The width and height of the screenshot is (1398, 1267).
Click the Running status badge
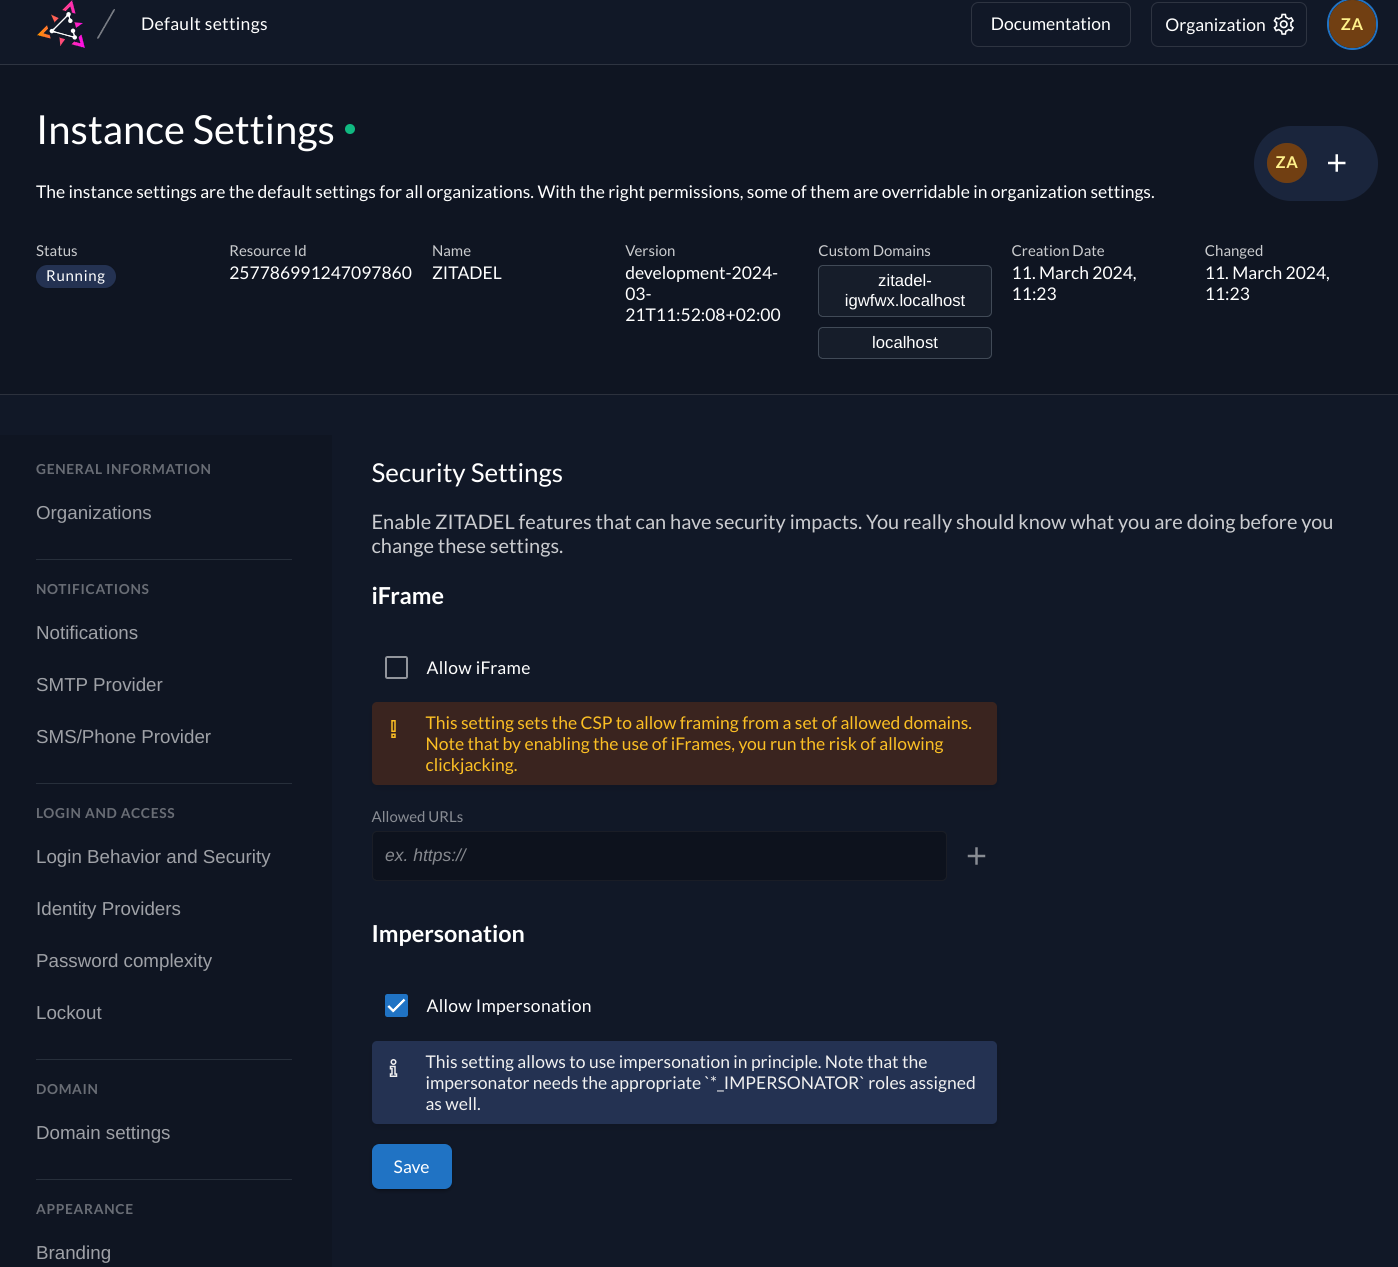[x=76, y=276]
